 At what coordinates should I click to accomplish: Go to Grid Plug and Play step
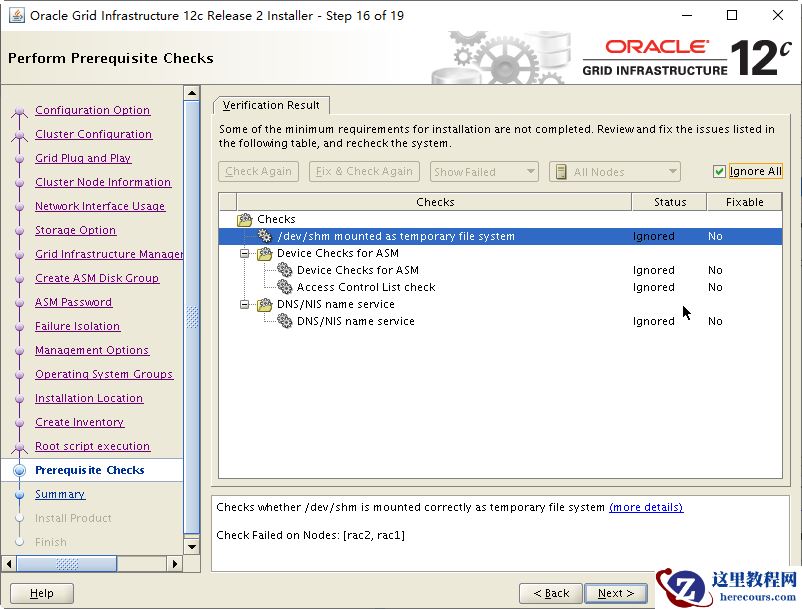click(x=83, y=158)
